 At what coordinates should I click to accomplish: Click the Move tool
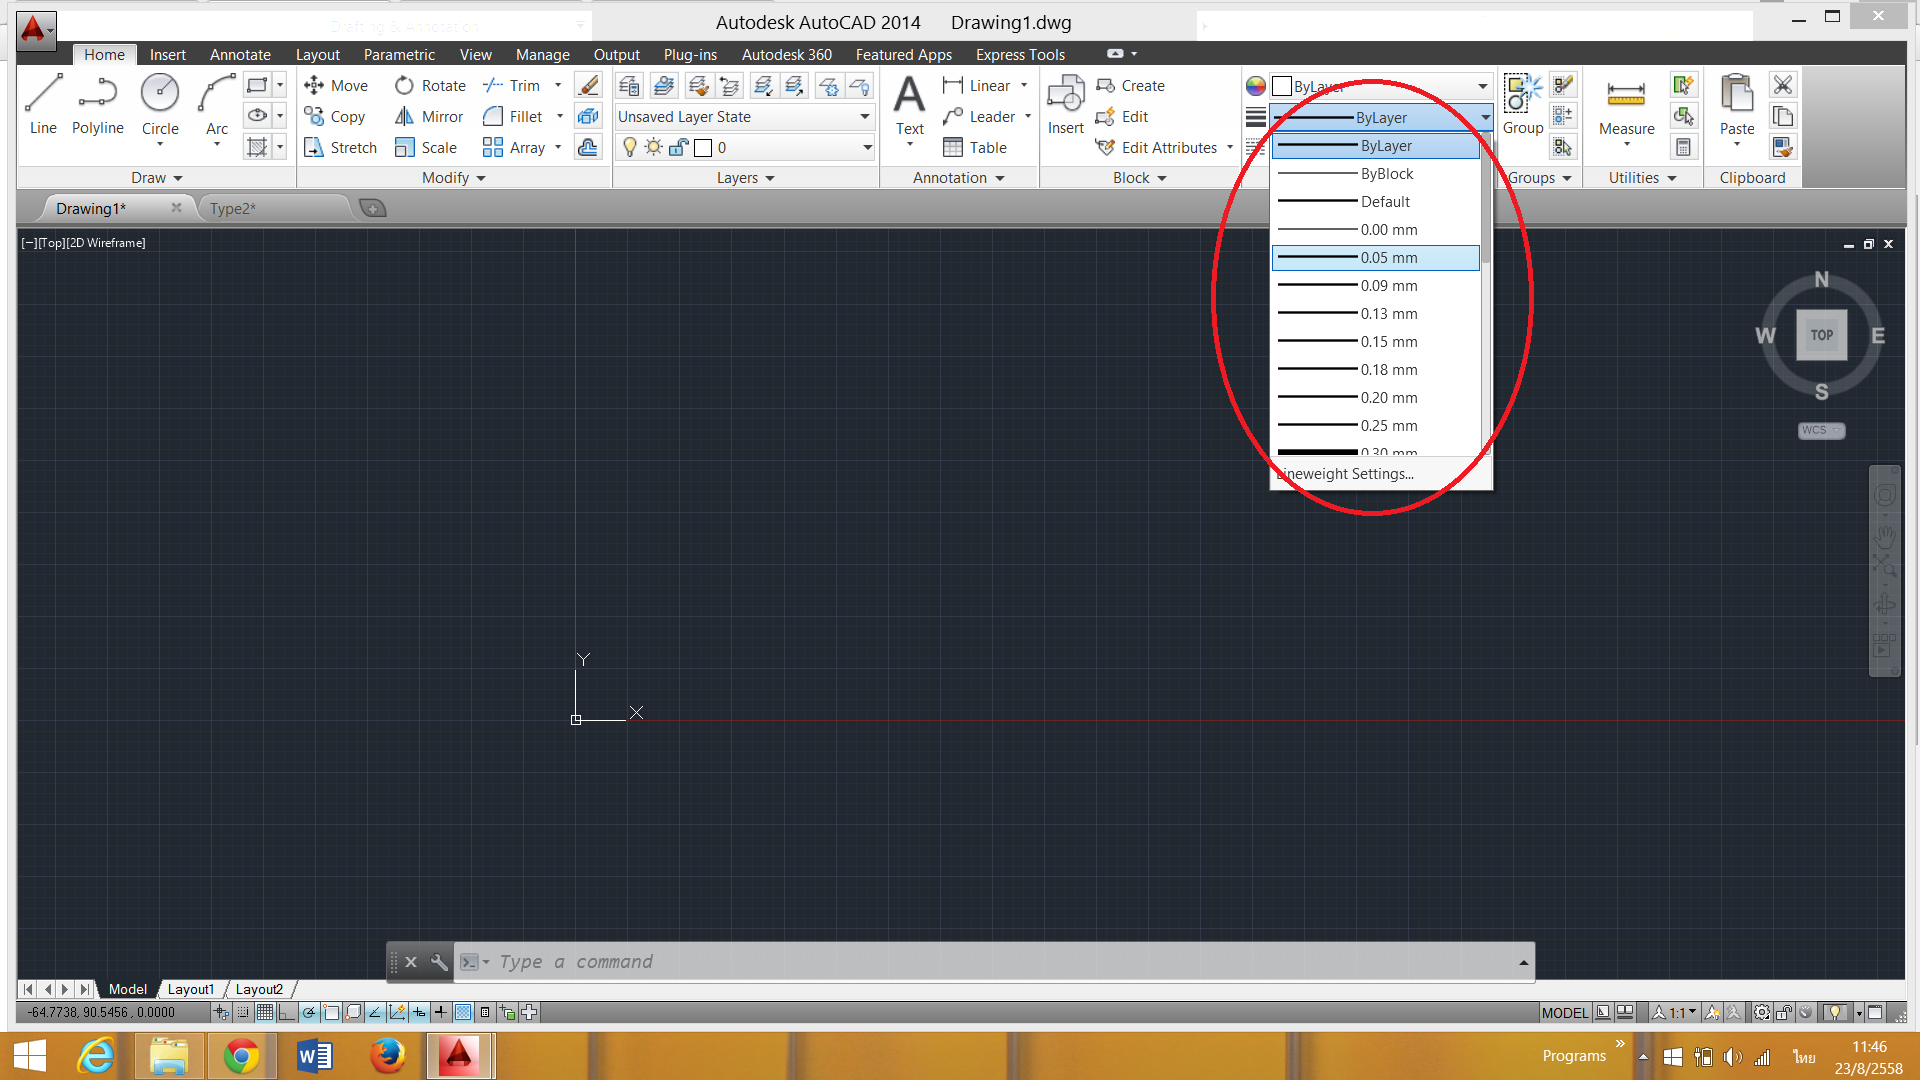[x=336, y=86]
